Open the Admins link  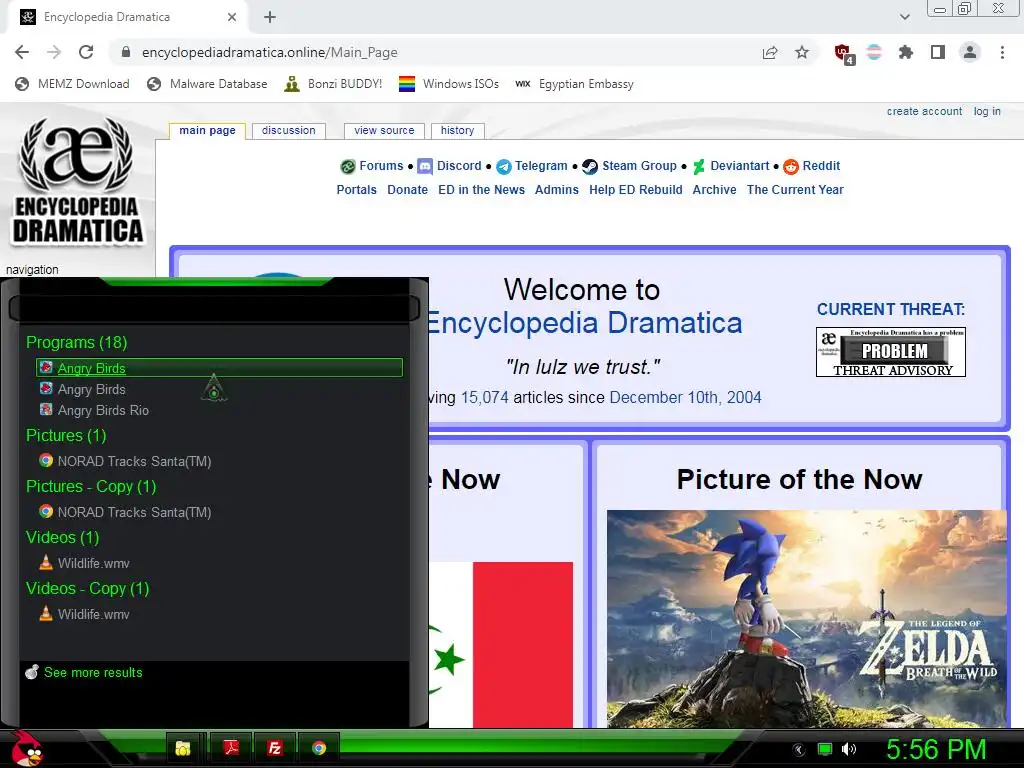click(x=556, y=190)
